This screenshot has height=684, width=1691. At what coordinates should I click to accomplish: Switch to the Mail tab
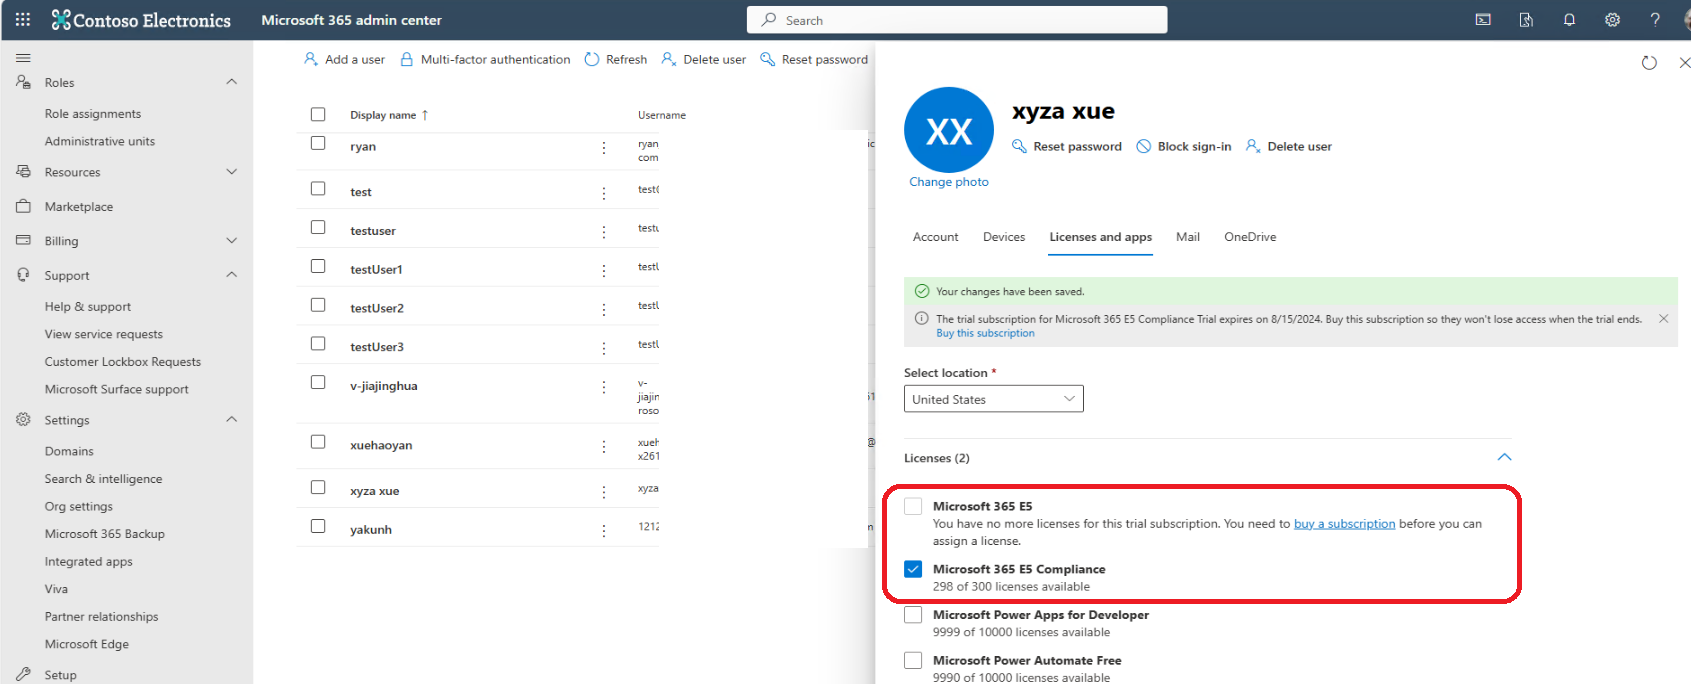(1188, 237)
